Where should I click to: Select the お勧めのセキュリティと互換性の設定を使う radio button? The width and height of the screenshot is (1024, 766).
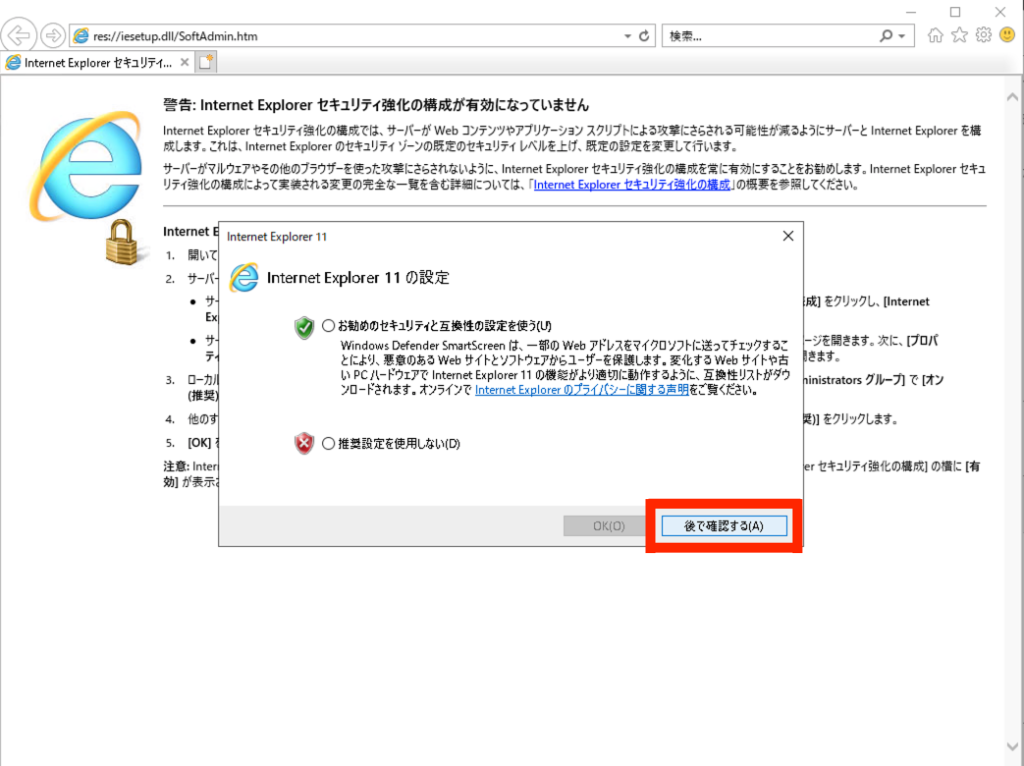(x=329, y=326)
